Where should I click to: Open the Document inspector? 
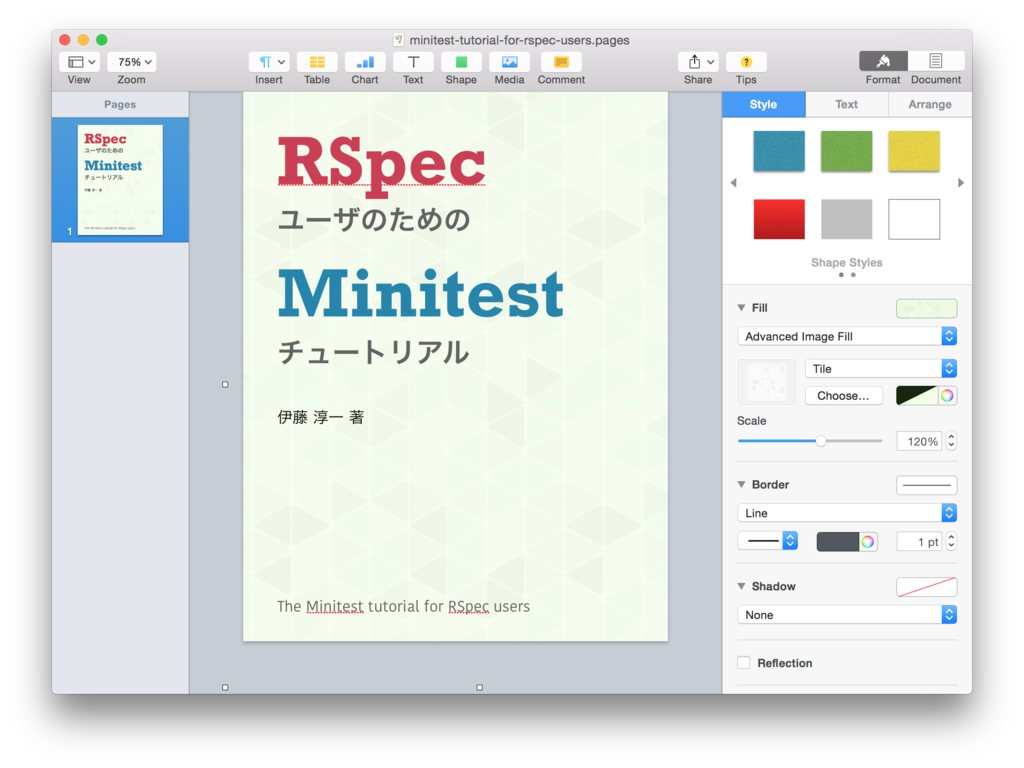coord(936,61)
